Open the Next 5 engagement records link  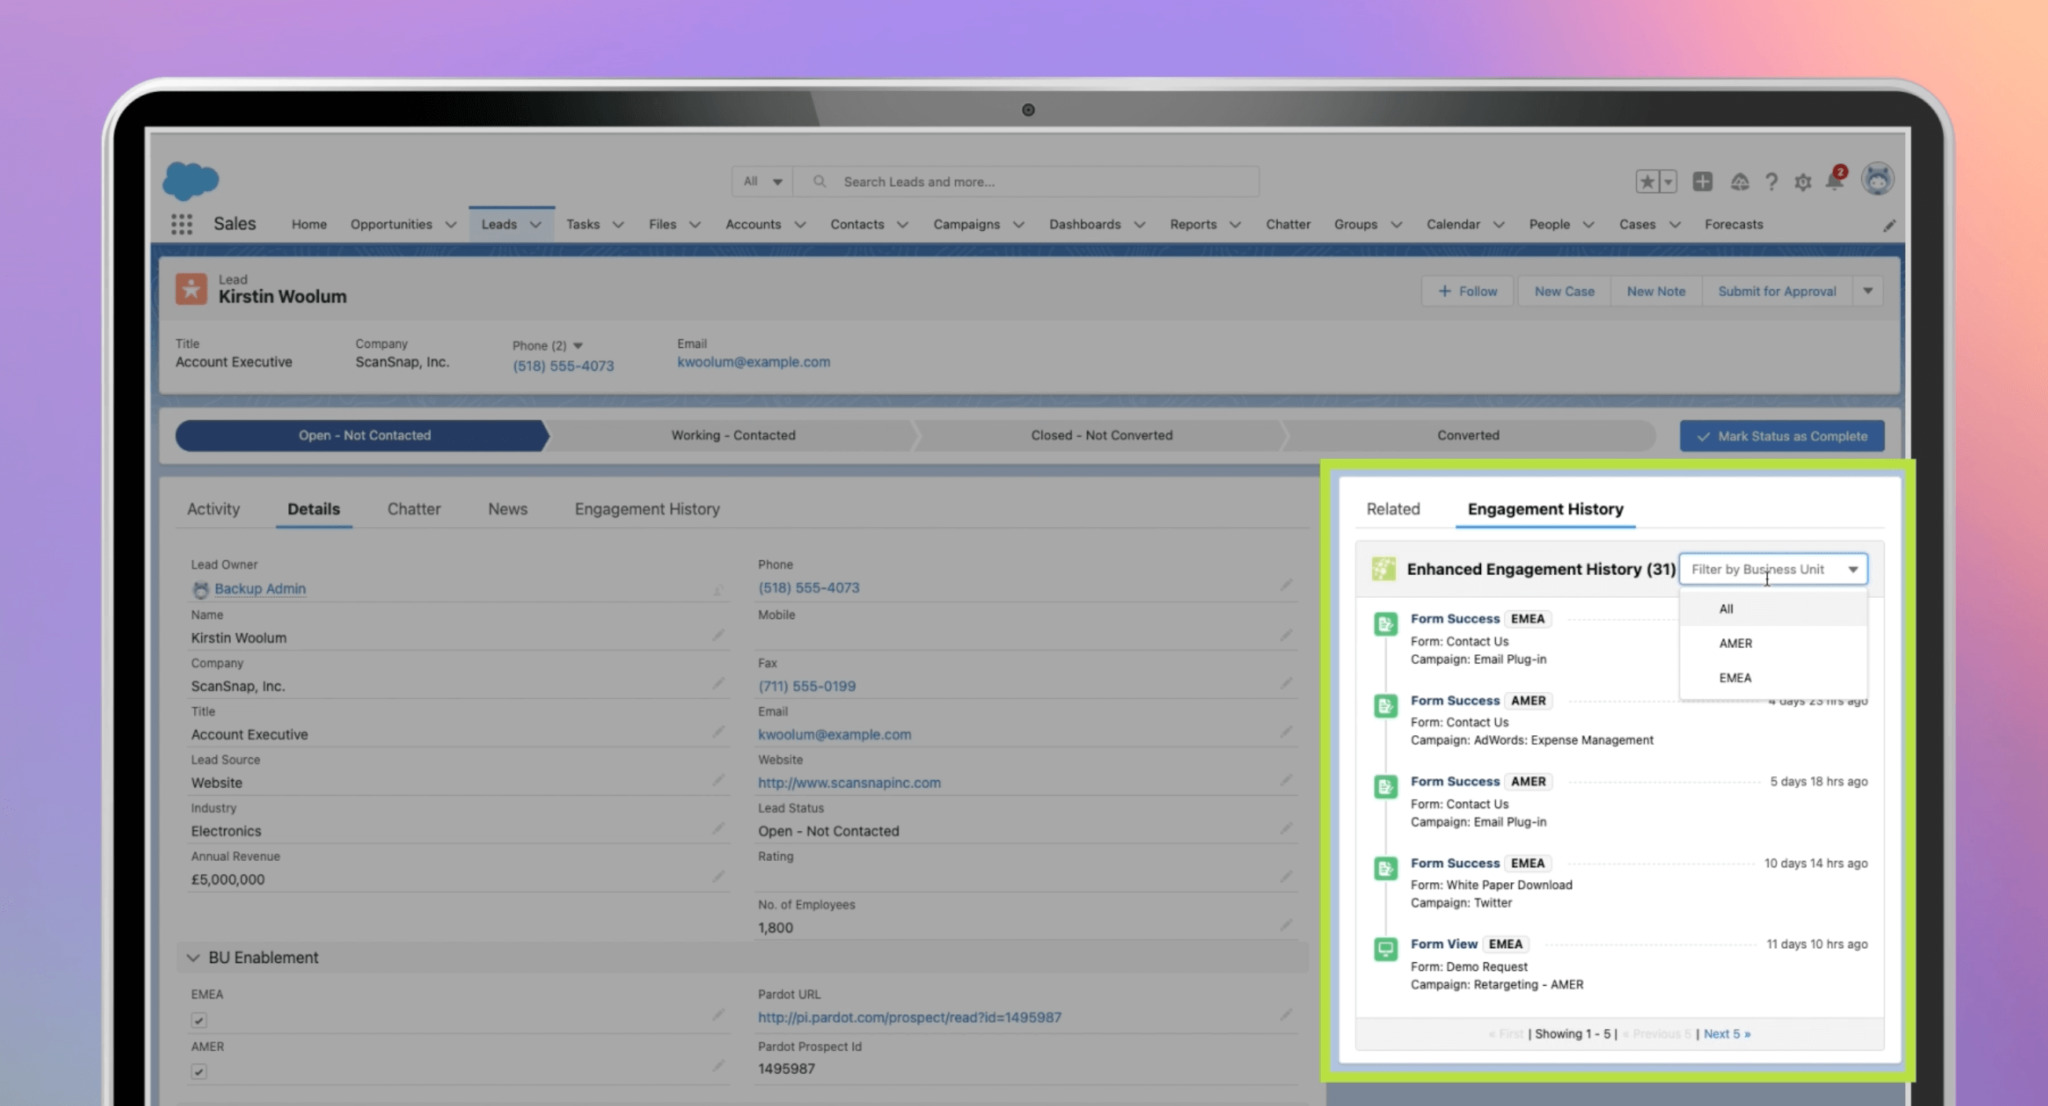click(x=1728, y=1034)
